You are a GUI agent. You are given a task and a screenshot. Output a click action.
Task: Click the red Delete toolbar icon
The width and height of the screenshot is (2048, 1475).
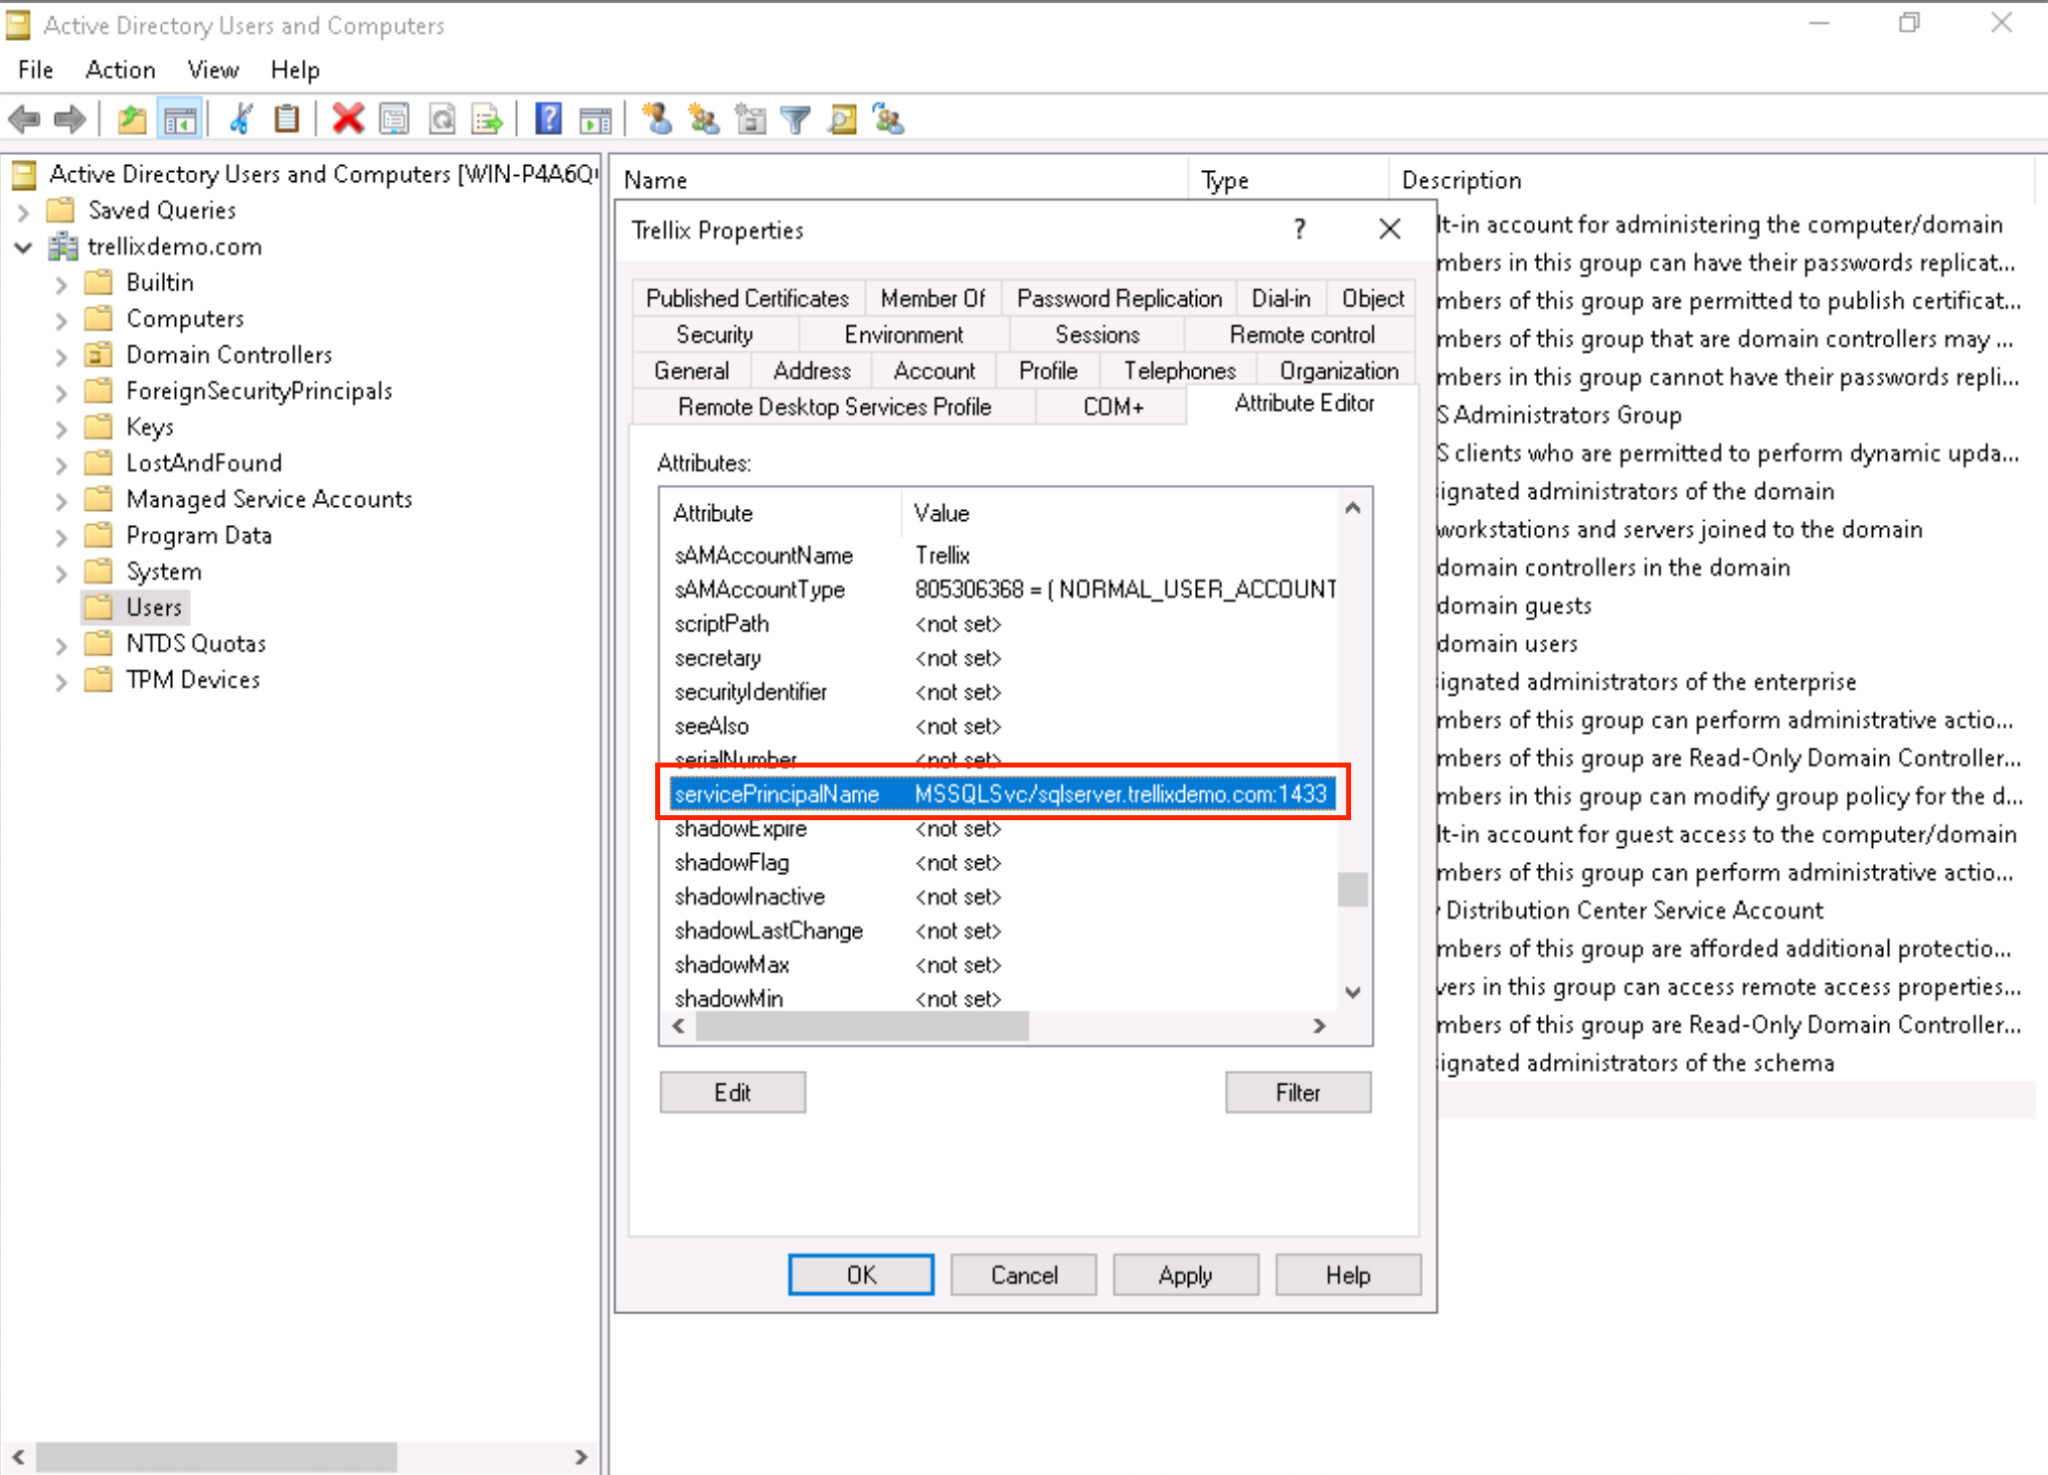pyautogui.click(x=347, y=119)
